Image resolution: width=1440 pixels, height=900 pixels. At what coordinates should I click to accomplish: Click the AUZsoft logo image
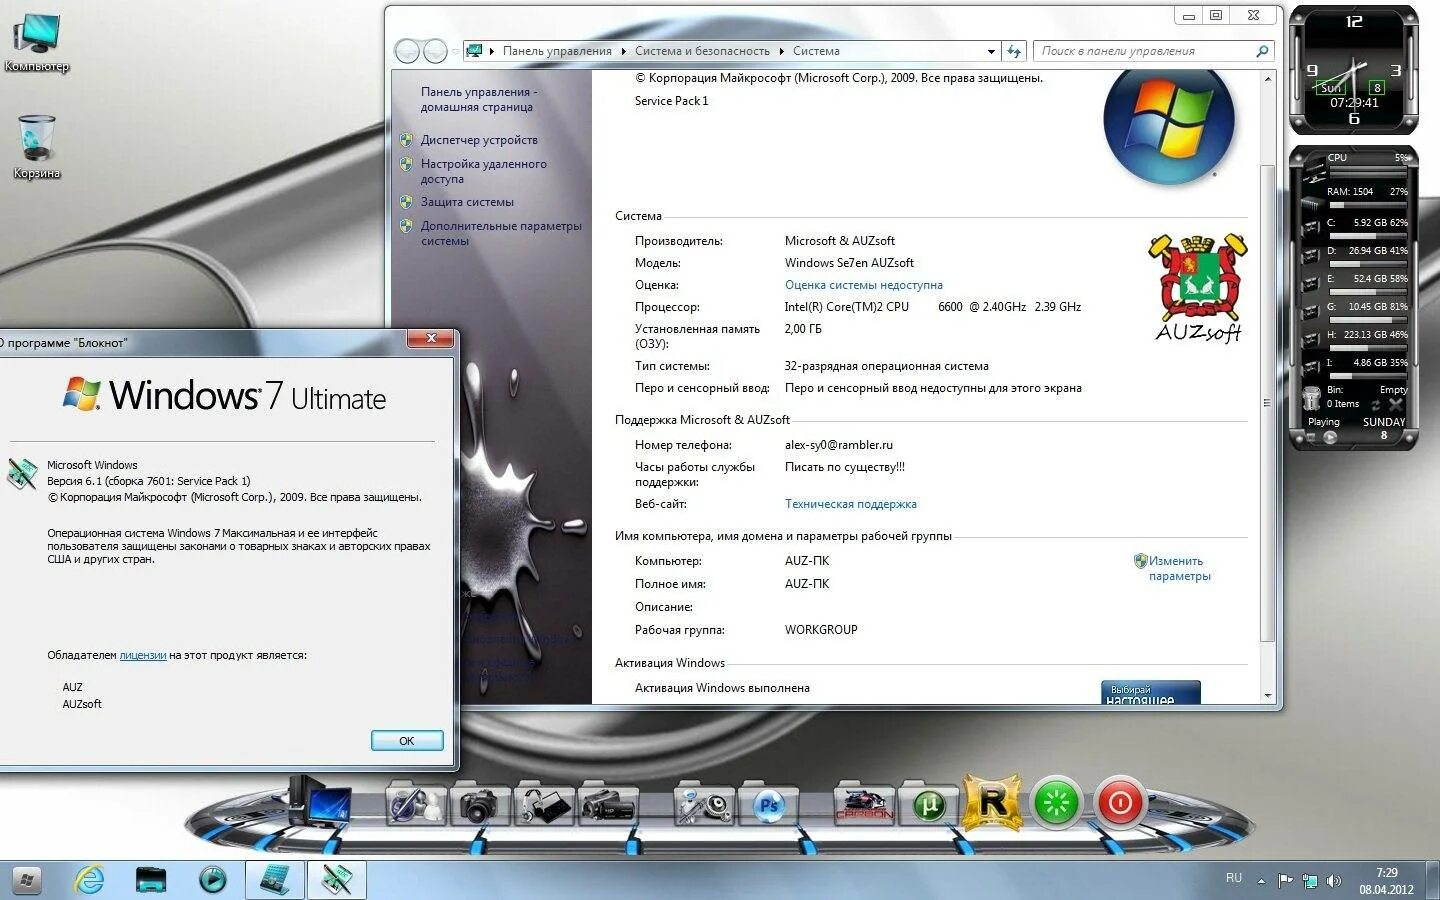(x=1198, y=289)
